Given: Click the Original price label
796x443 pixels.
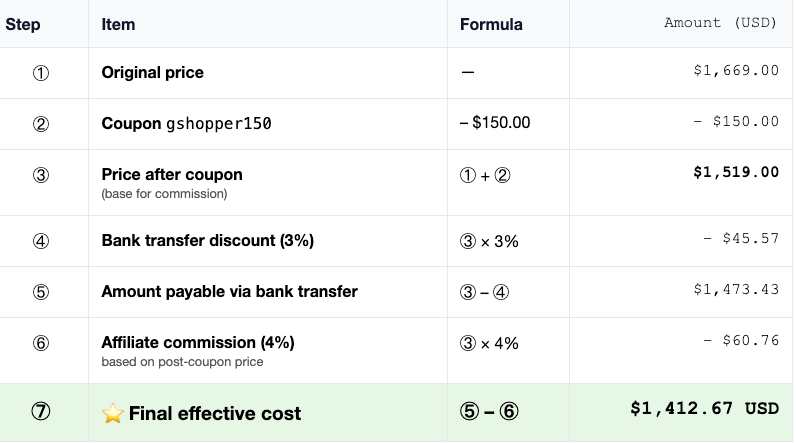Looking at the screenshot, I should point(152,73).
